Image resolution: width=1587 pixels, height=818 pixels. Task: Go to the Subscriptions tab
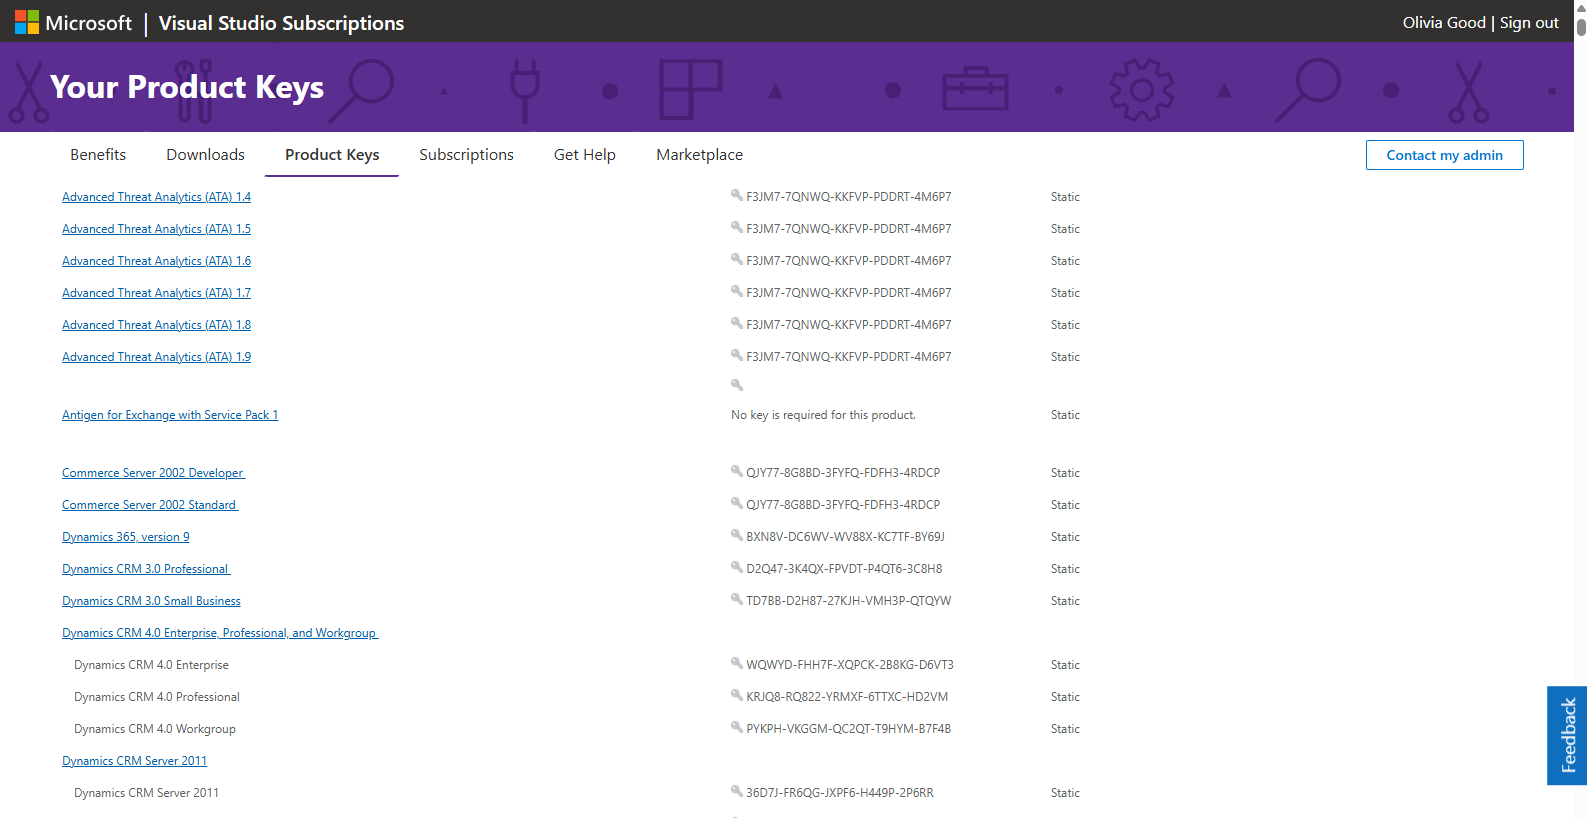(x=466, y=155)
